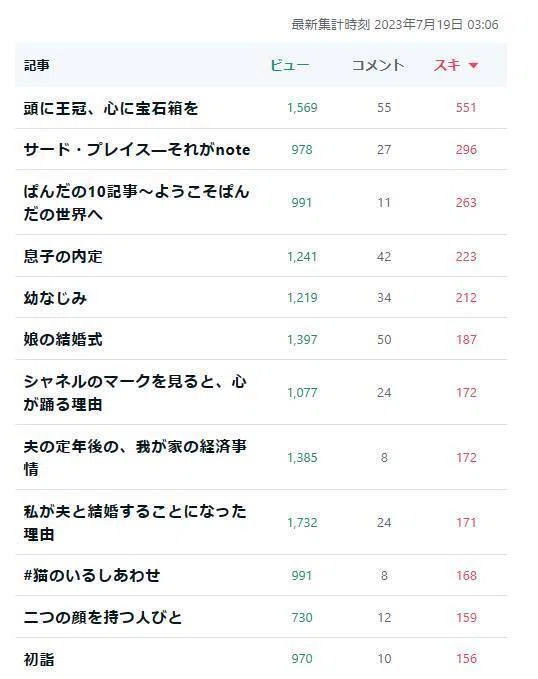Open article サード・プレイス―それがnote
The width and height of the screenshot is (538, 679).
click(137, 150)
